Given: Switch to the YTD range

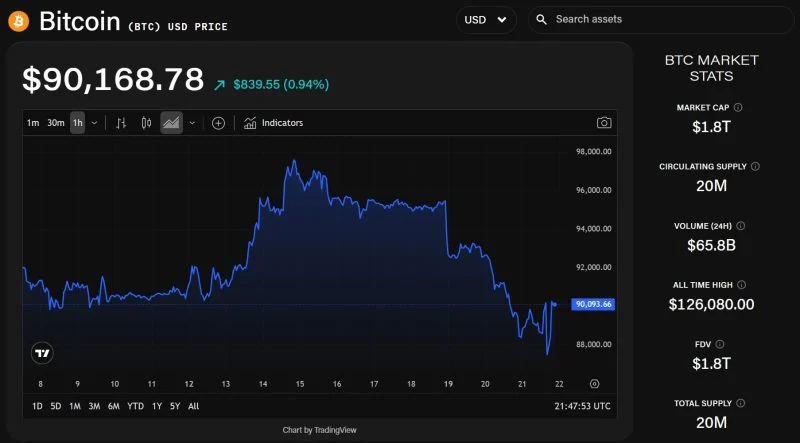Looking at the screenshot, I should (135, 406).
